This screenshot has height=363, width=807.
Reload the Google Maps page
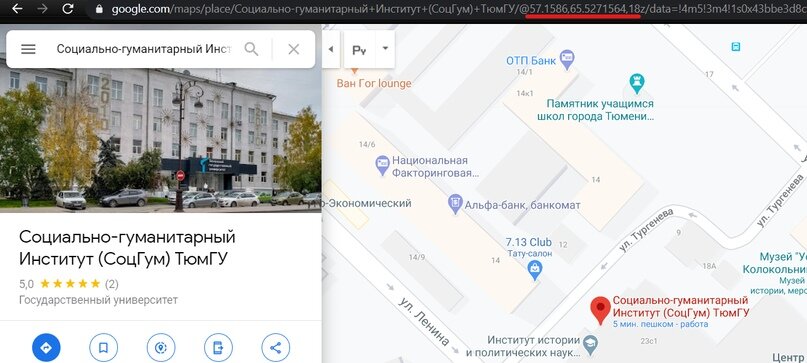pos(67,9)
